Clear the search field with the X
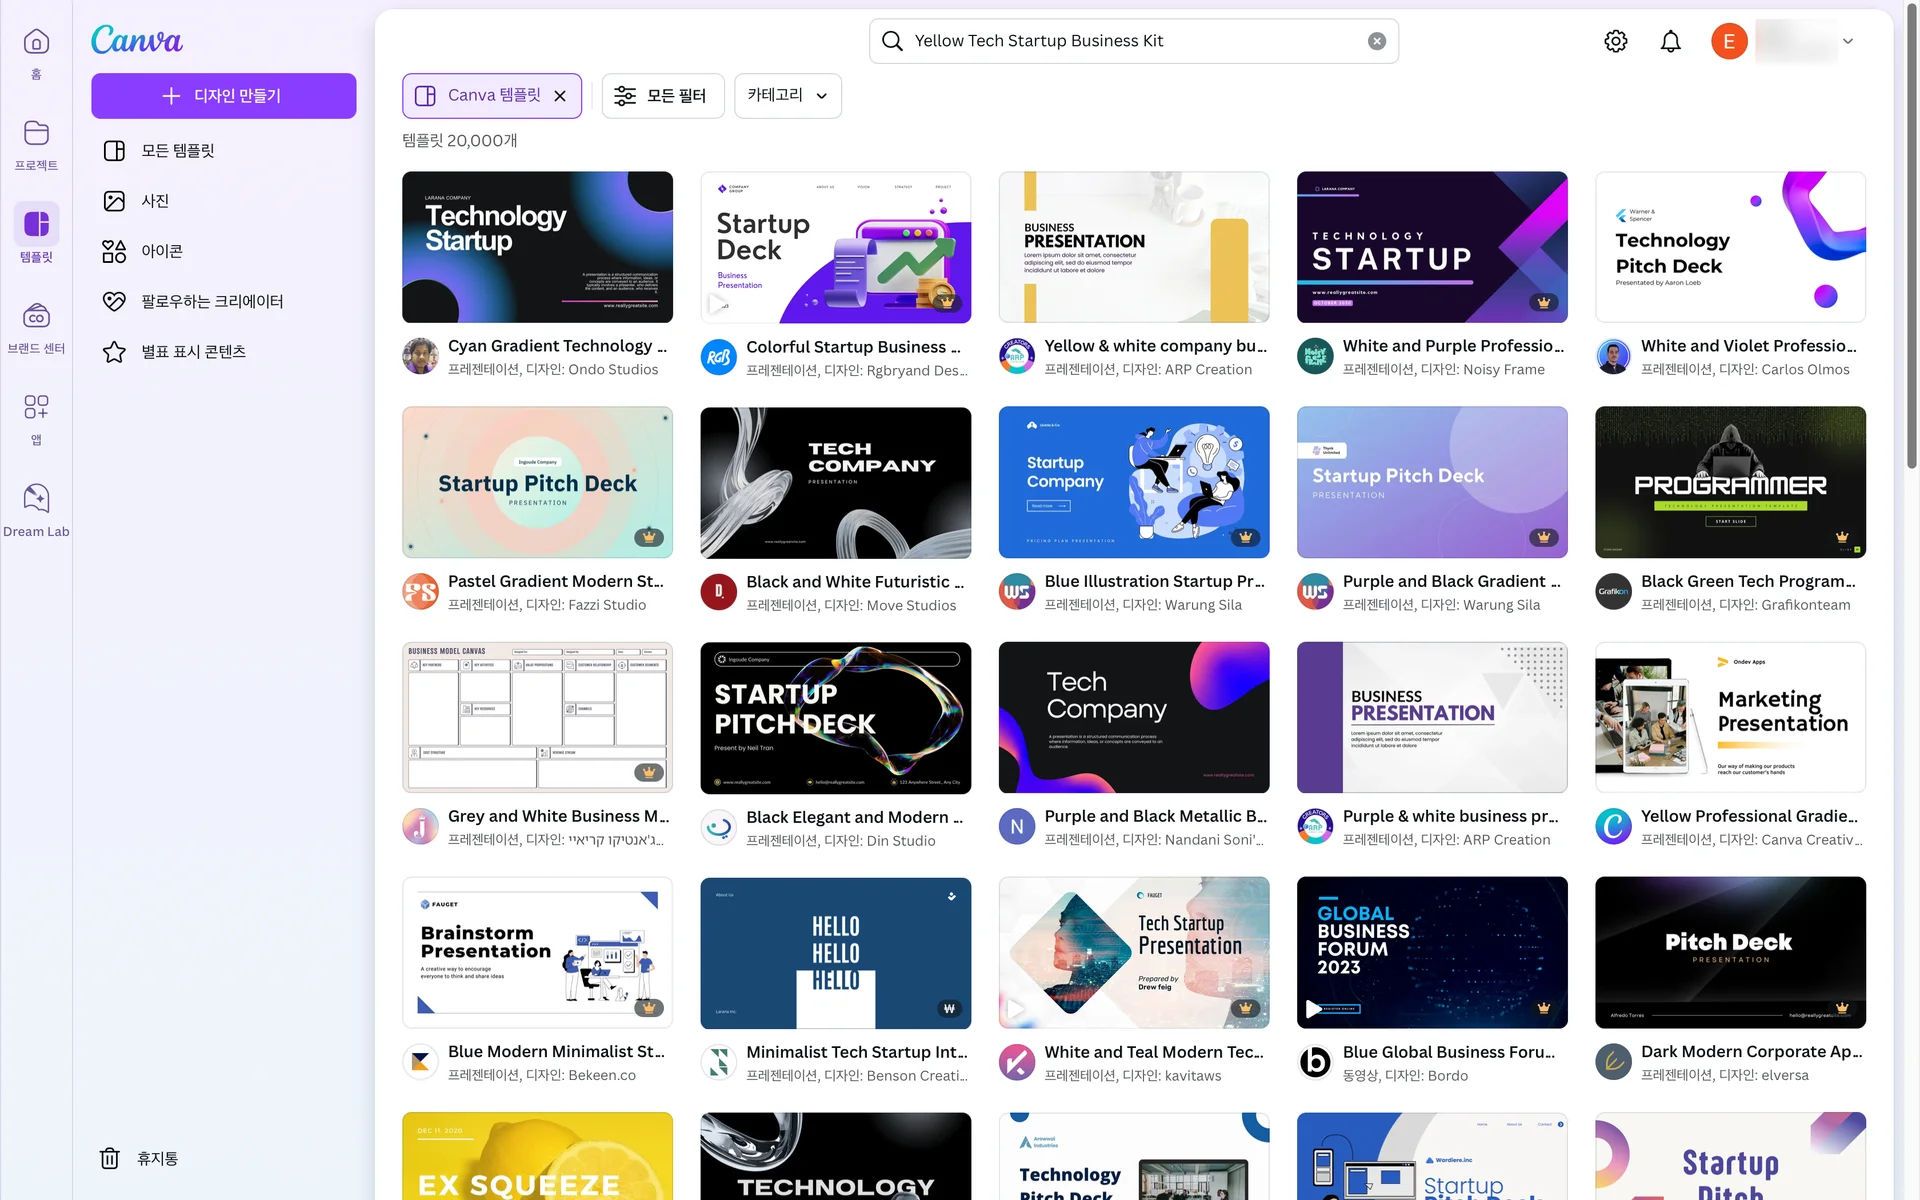 point(1377,40)
